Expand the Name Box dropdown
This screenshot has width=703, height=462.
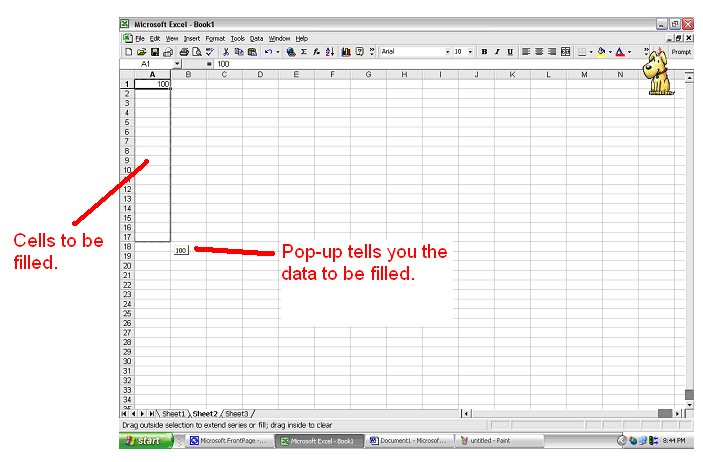point(177,64)
